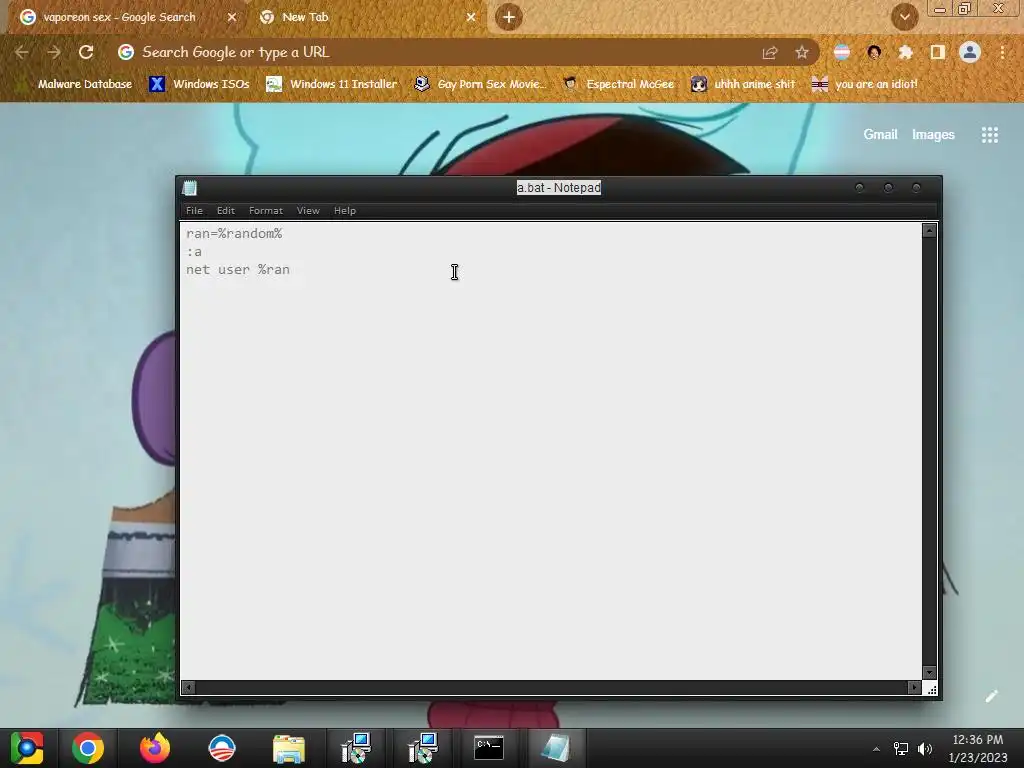
Task: Click Notepad vertical scrollbar up arrow
Action: click(x=929, y=231)
